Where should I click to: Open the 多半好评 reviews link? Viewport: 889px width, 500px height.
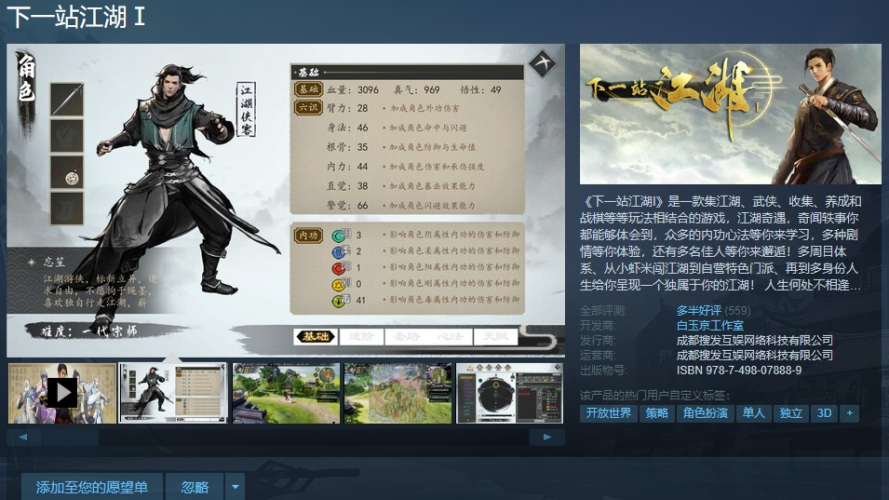(699, 311)
